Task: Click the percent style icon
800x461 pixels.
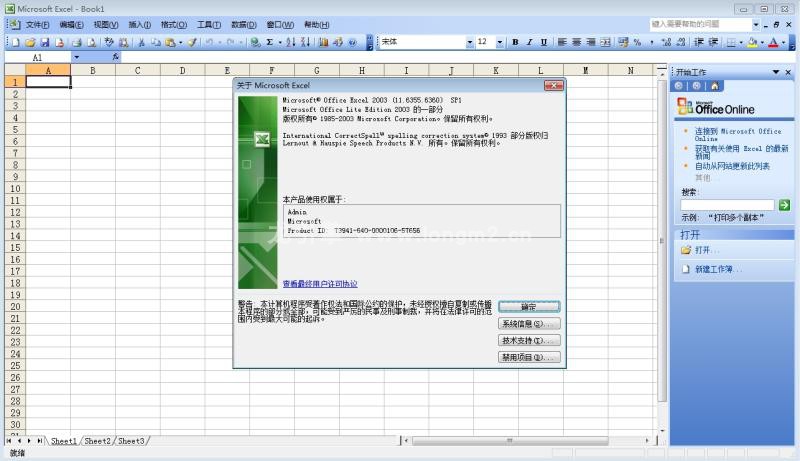Action: coord(637,42)
